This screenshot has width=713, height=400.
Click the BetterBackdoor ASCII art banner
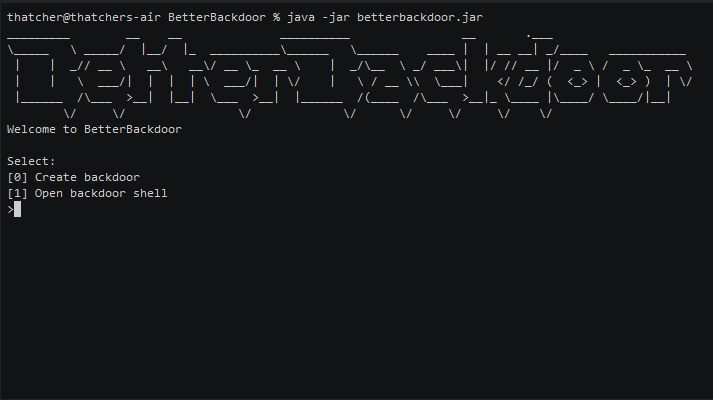coord(350,75)
